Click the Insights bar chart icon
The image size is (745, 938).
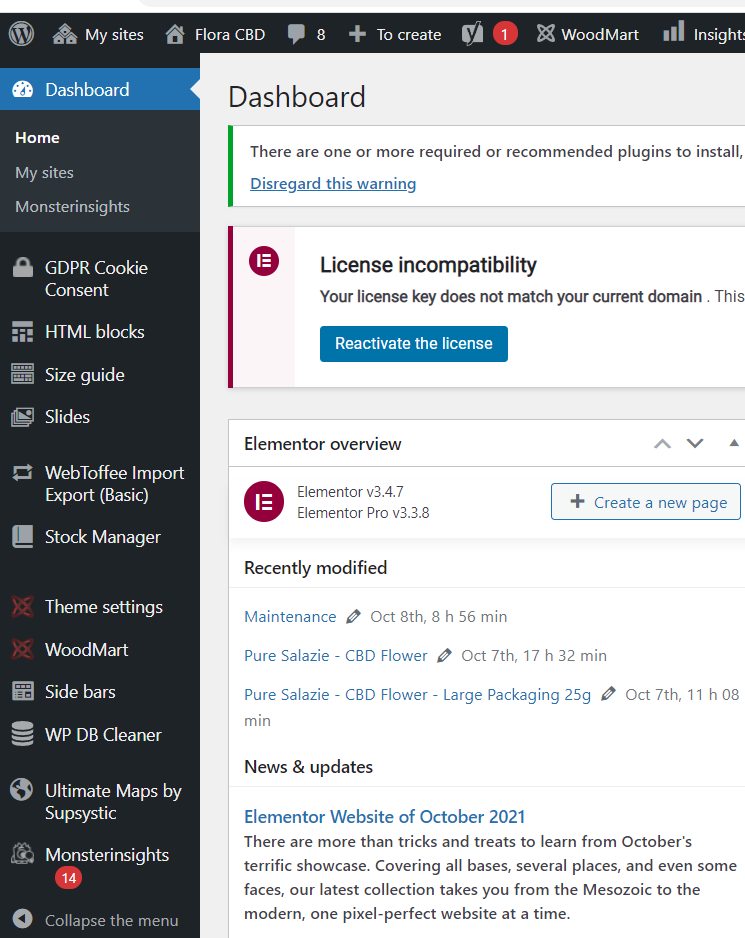(x=674, y=31)
